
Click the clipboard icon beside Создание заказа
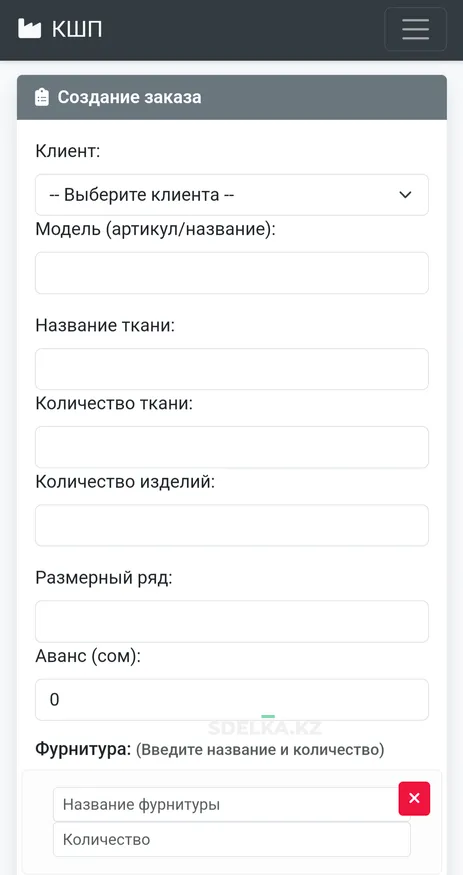pyautogui.click(x=42, y=97)
